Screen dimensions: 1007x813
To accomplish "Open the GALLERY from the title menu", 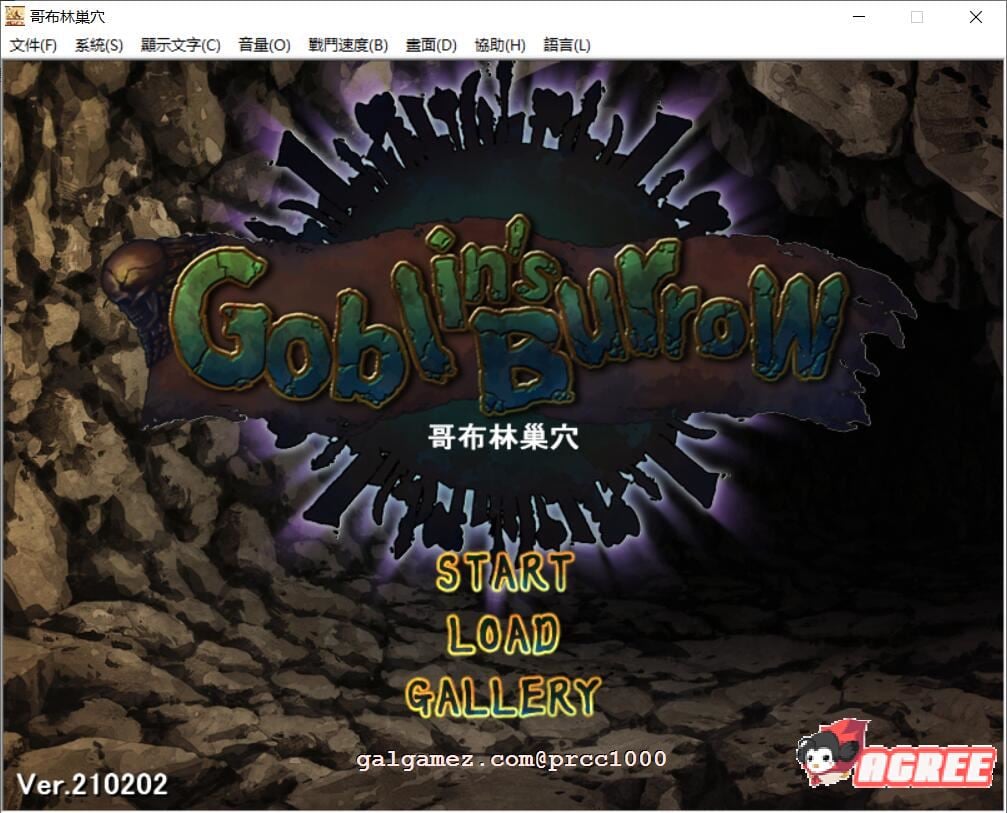I will tap(503, 692).
